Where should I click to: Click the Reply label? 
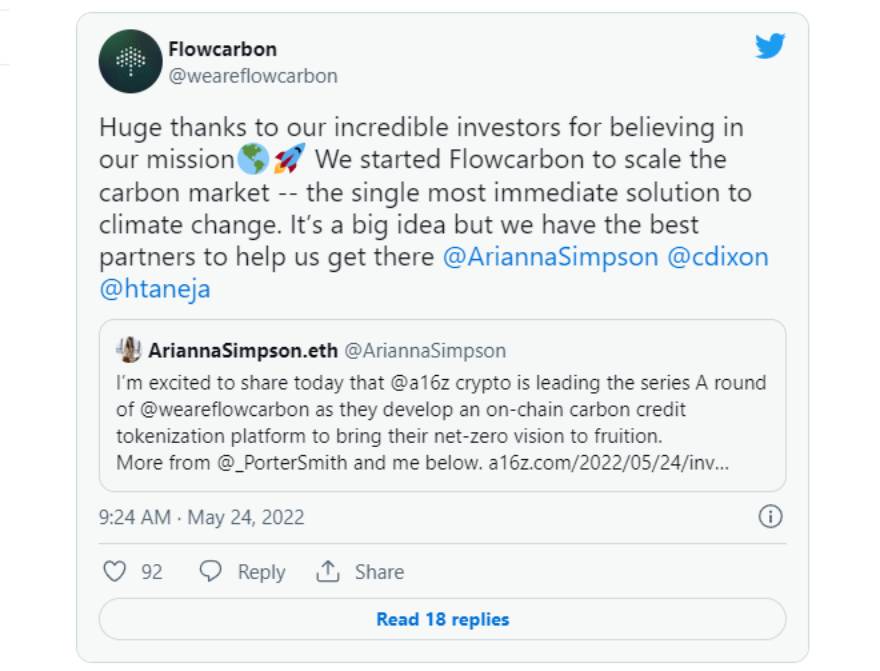tap(262, 572)
